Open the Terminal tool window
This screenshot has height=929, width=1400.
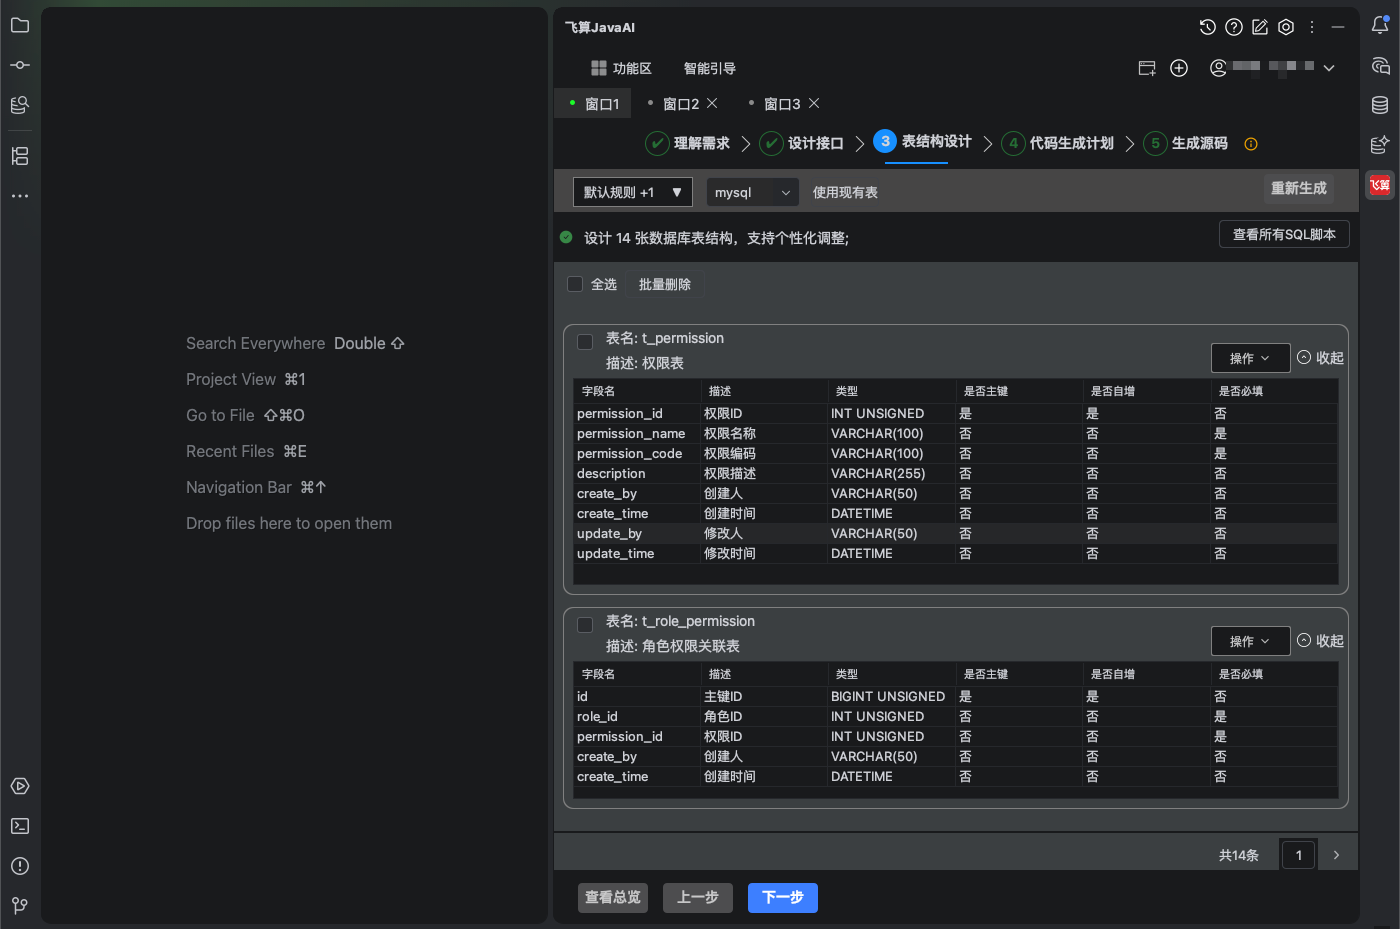[20, 826]
